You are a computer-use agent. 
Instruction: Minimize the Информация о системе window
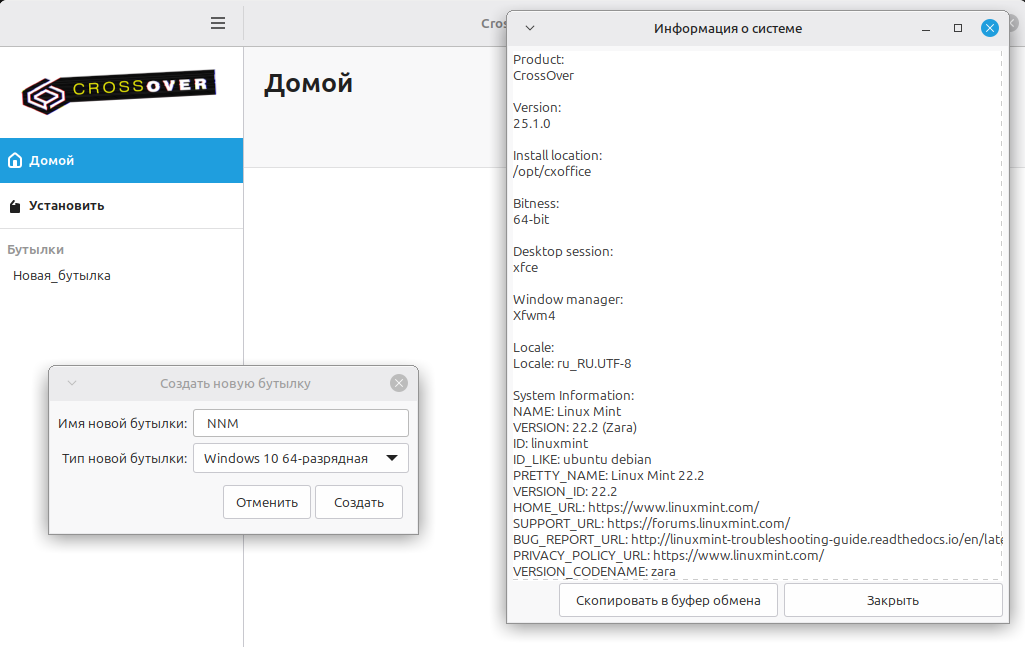pos(926,29)
